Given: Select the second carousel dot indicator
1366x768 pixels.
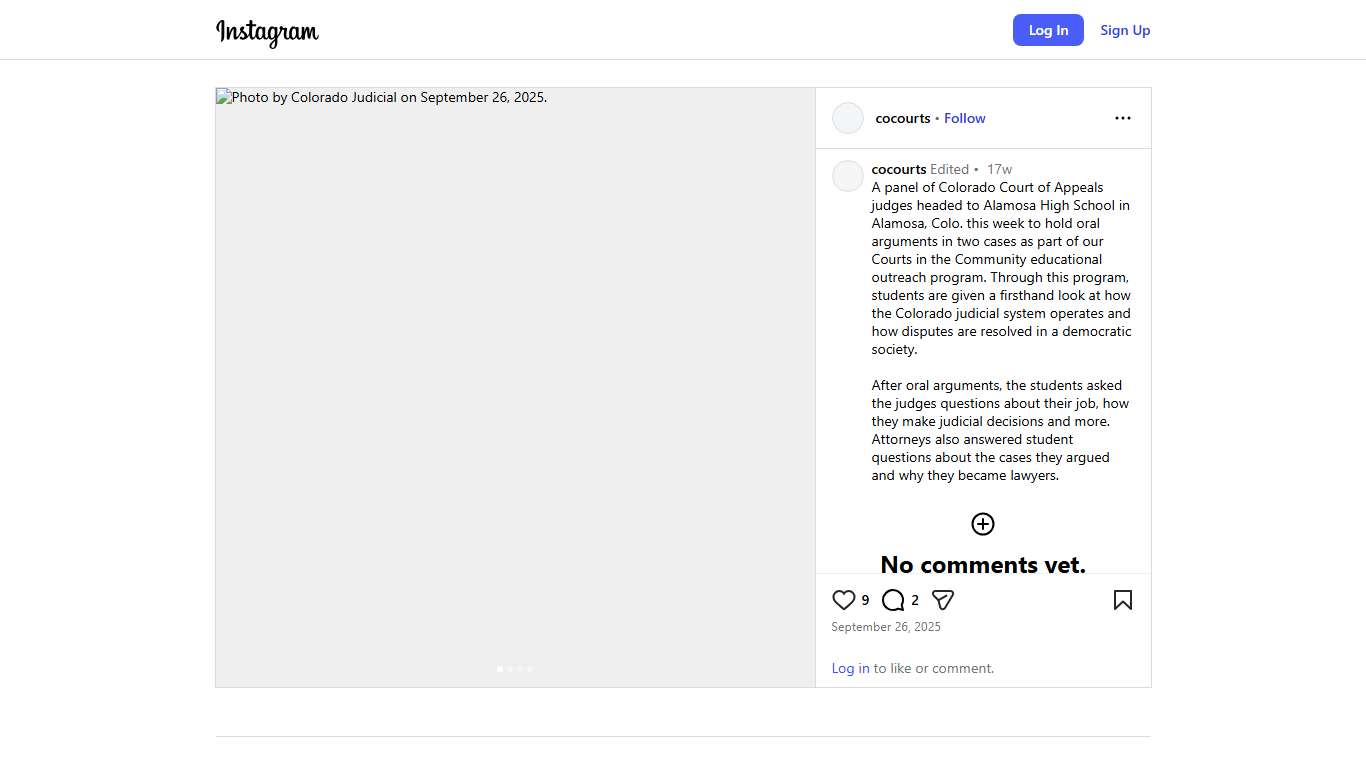Looking at the screenshot, I should pyautogui.click(x=510, y=669).
